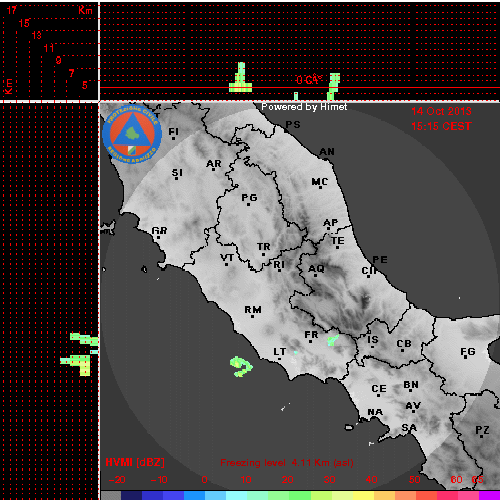Viewport: 500px width, 500px height.
Task: Click the 'SA' city marker
Action: (x=409, y=429)
